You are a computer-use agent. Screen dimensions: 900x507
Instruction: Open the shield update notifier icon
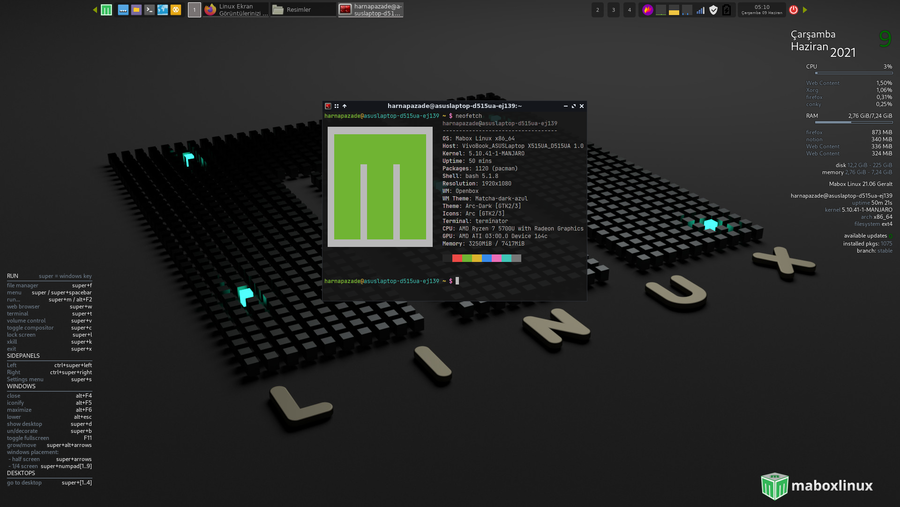click(x=713, y=10)
